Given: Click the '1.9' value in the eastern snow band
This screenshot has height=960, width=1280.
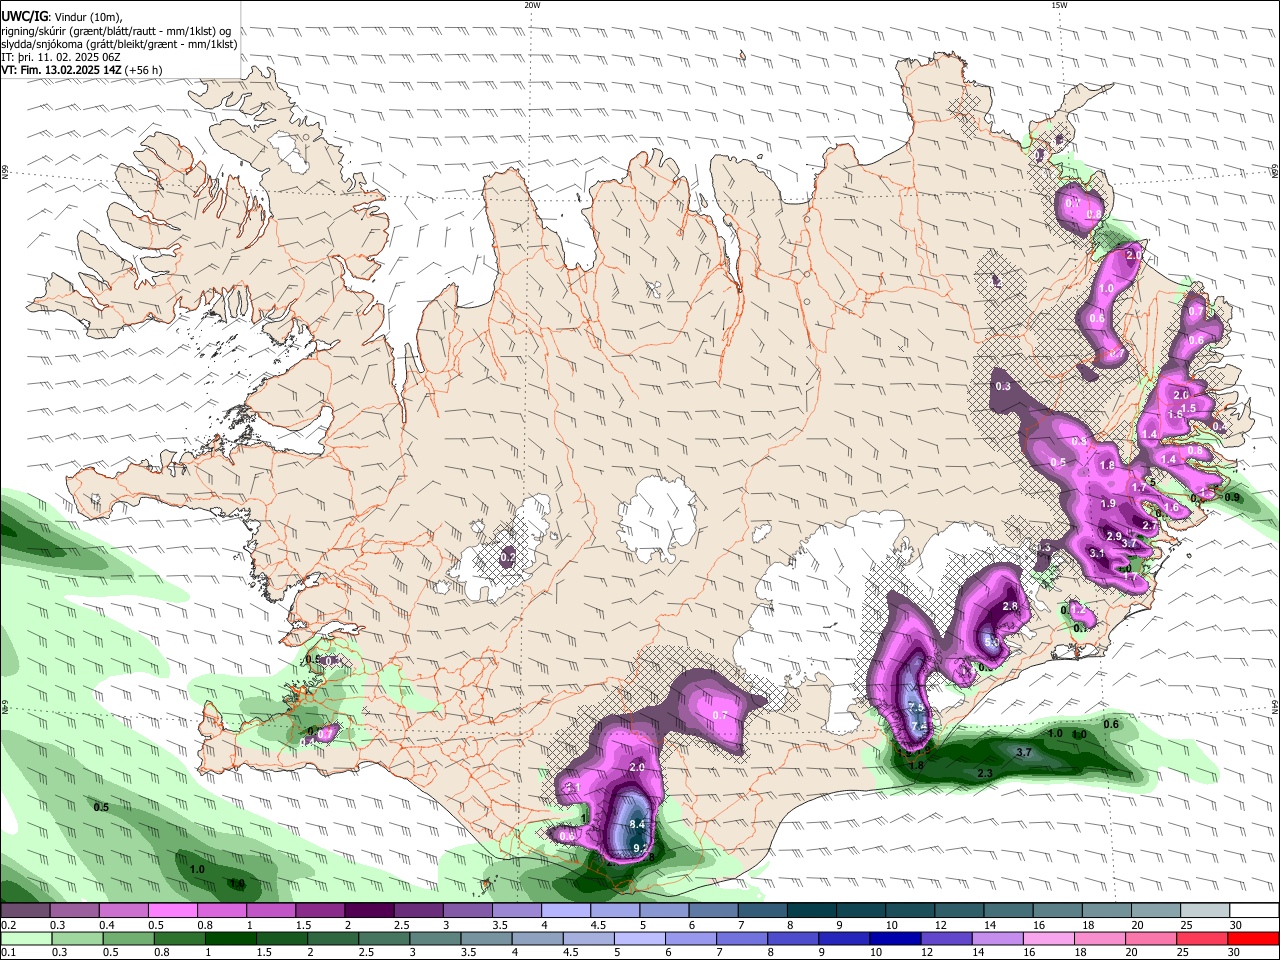Looking at the screenshot, I should point(1108,504).
